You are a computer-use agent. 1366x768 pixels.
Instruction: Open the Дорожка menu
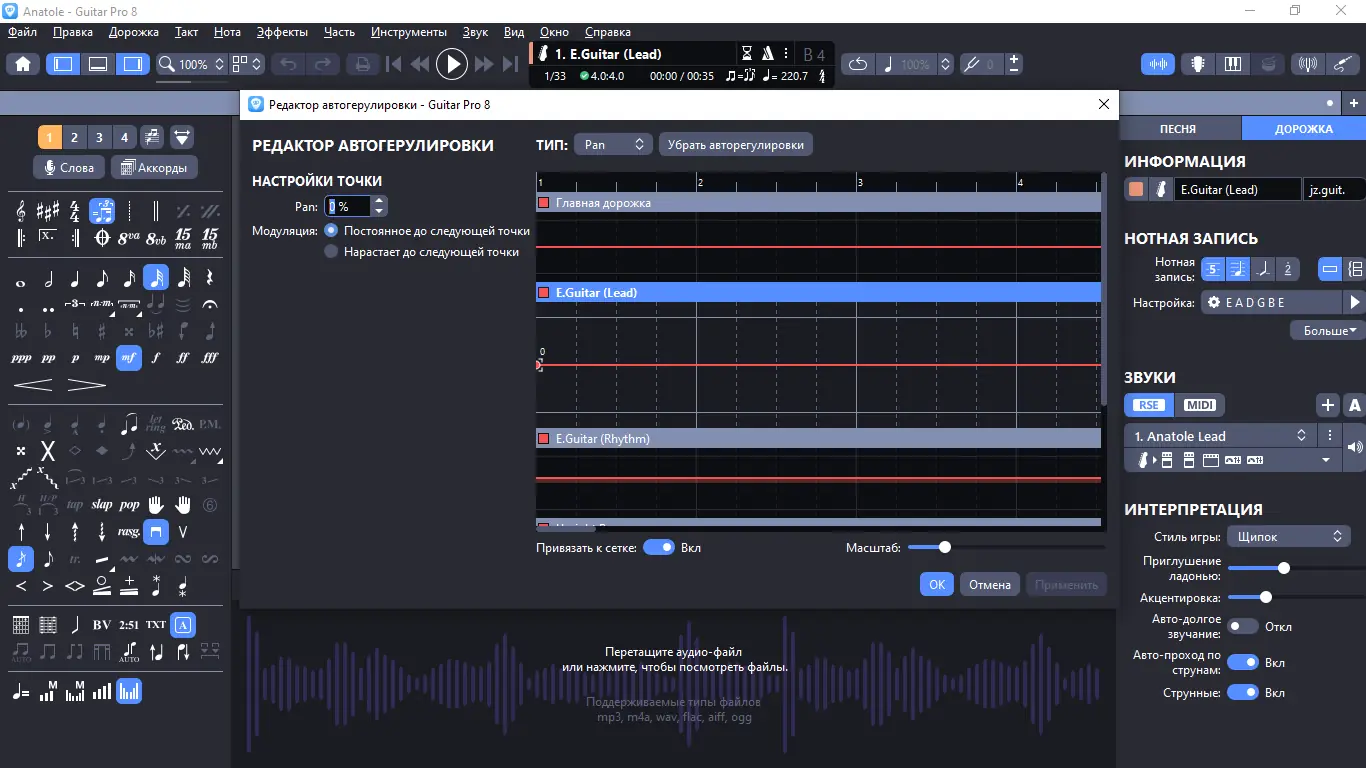click(134, 32)
